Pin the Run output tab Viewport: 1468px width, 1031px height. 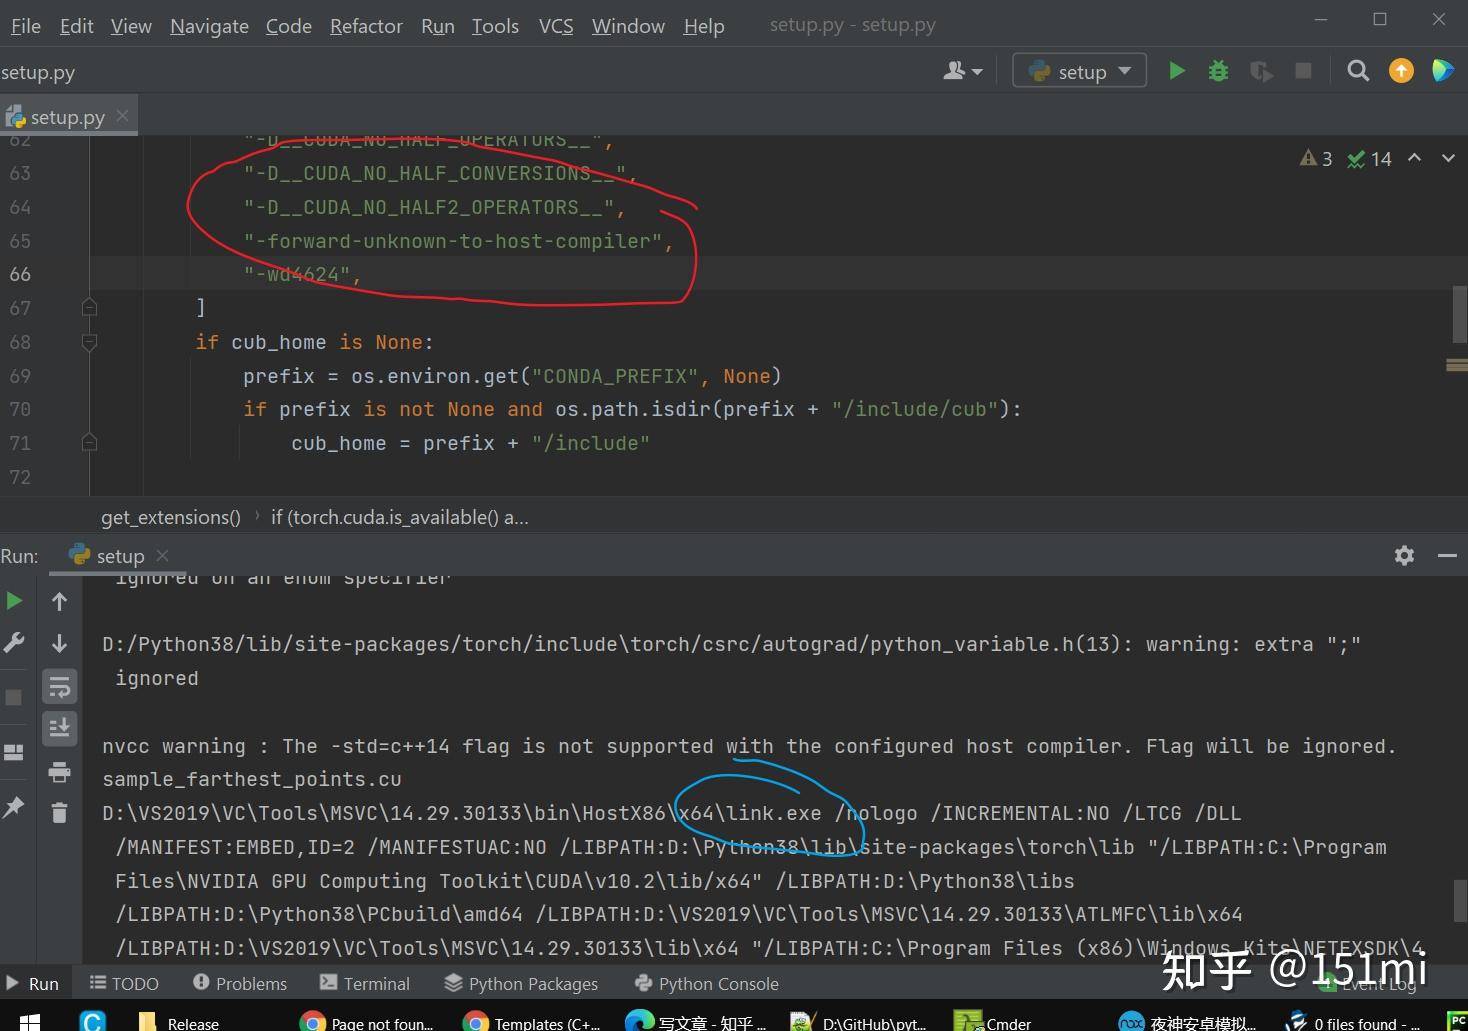click(14, 808)
